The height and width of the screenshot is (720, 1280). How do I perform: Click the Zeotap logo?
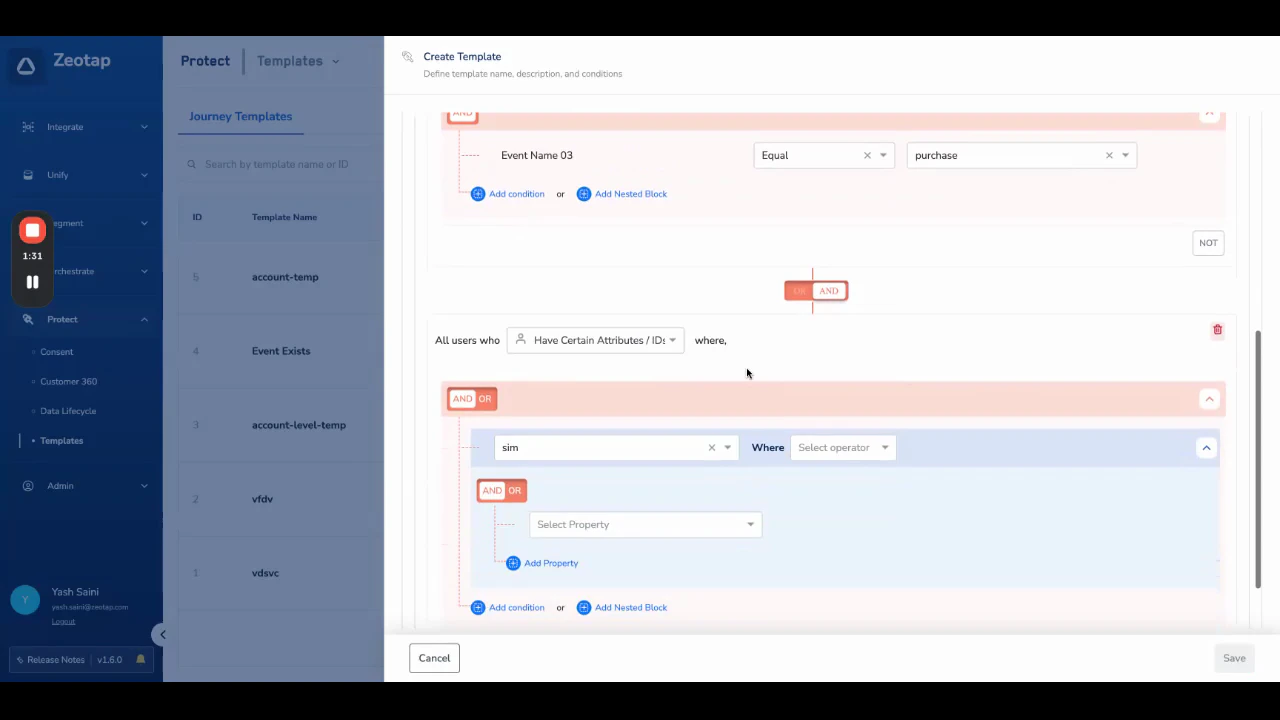[26, 64]
